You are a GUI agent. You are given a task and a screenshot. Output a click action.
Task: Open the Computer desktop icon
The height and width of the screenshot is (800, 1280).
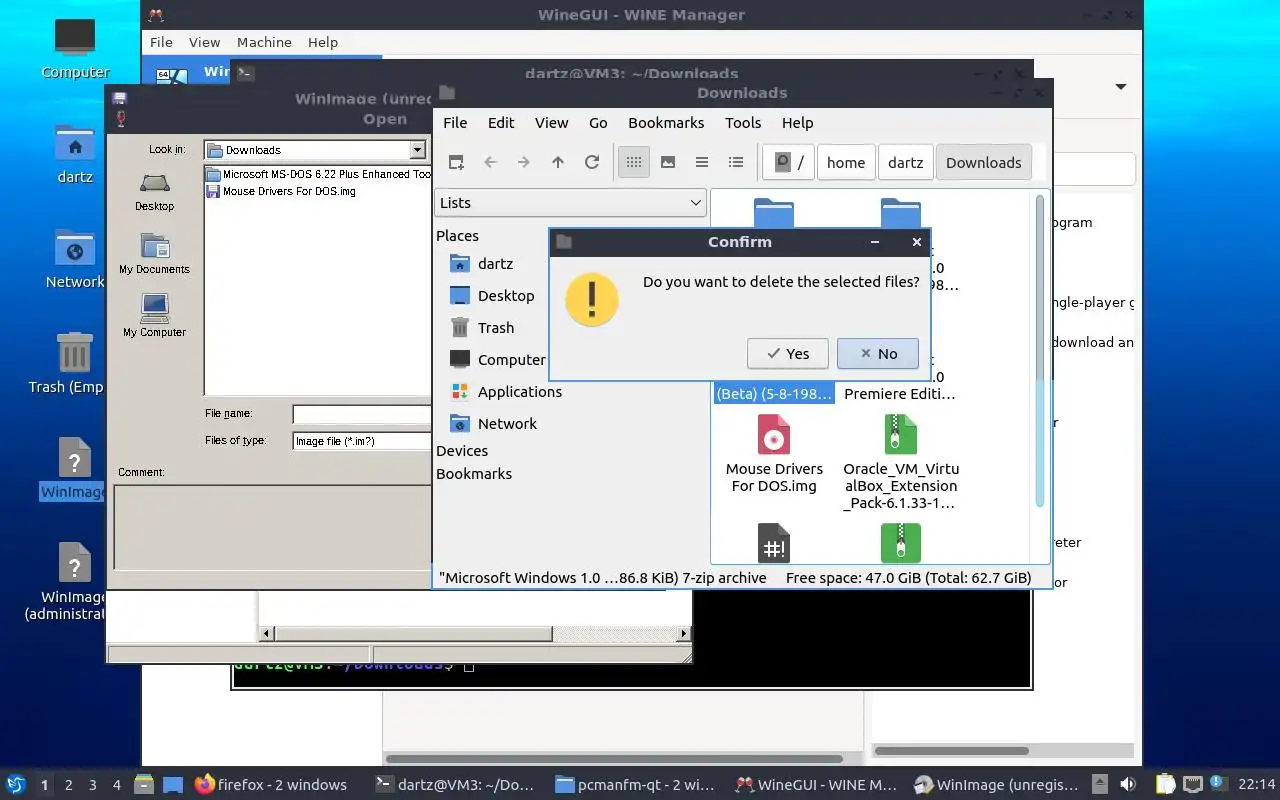tap(75, 47)
